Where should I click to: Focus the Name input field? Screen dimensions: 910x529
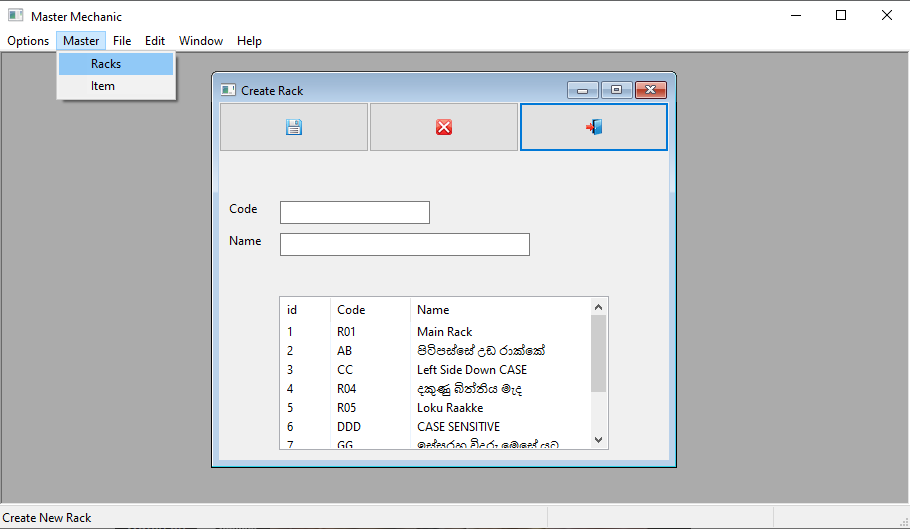tap(405, 244)
